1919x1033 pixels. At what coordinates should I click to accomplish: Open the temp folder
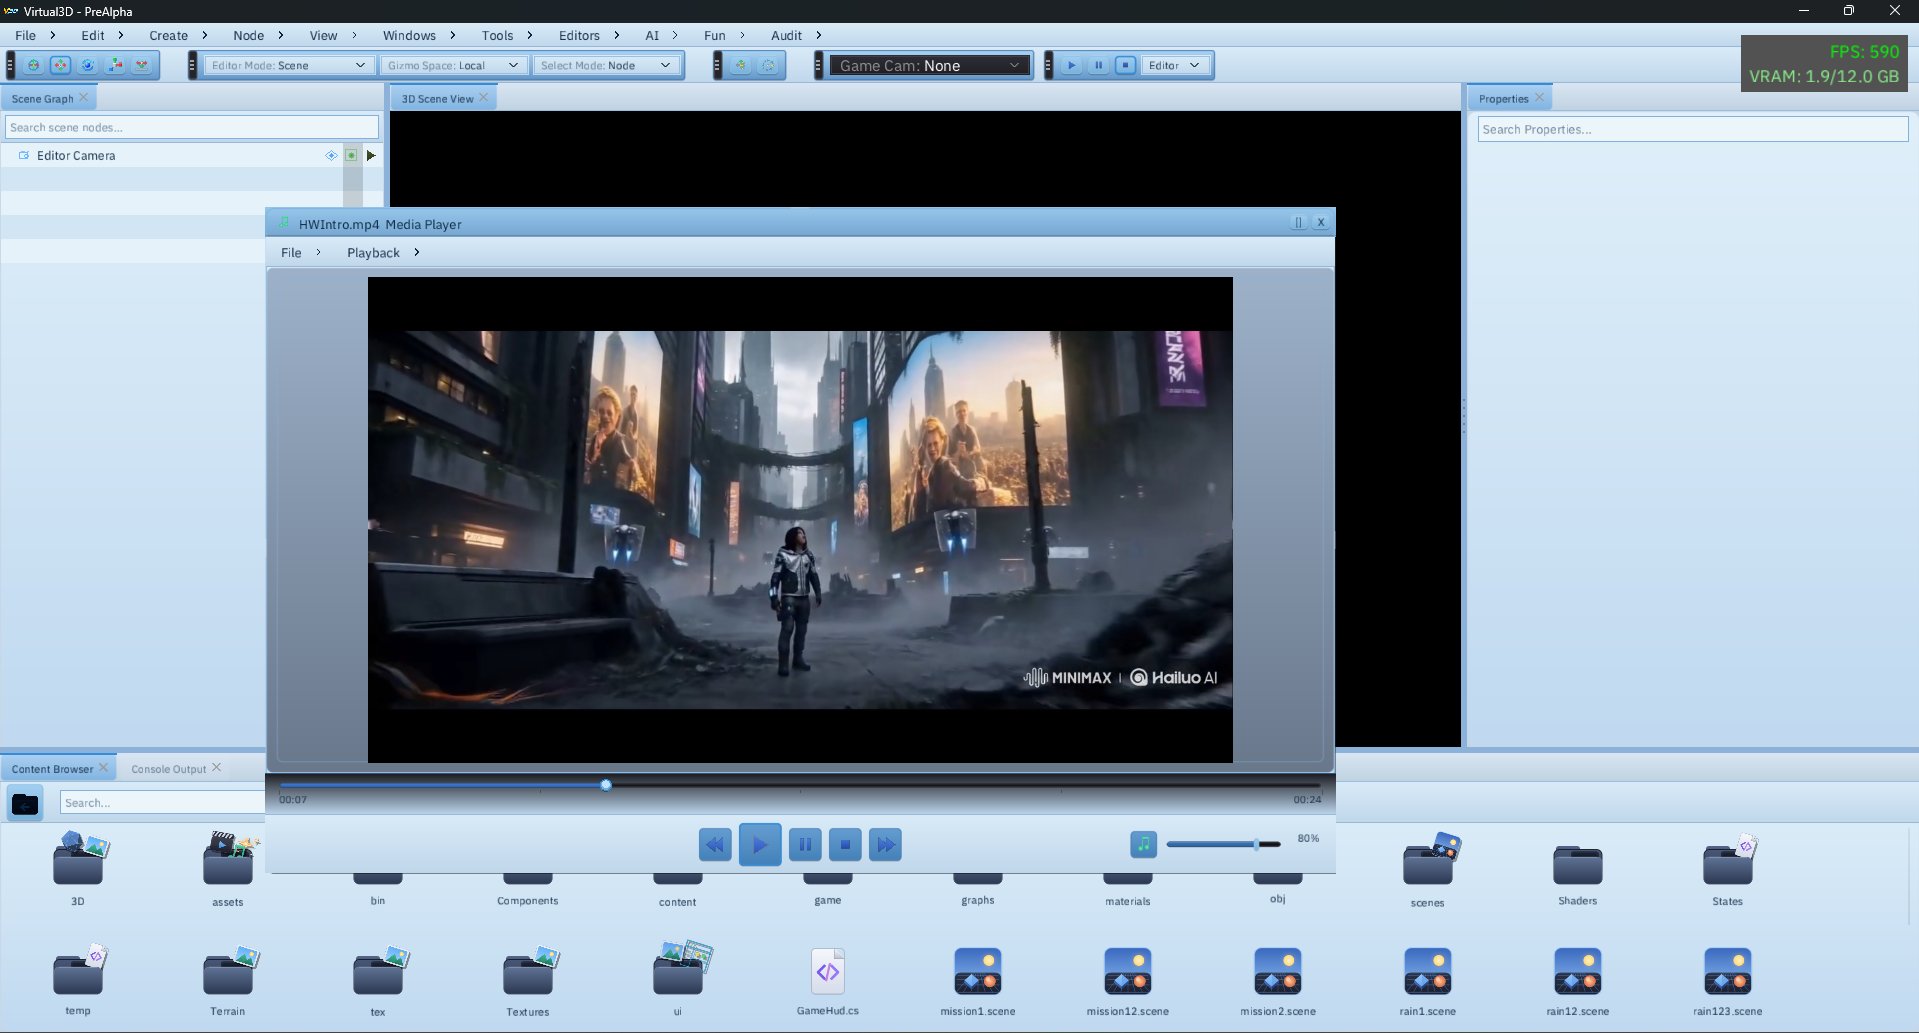tap(78, 978)
